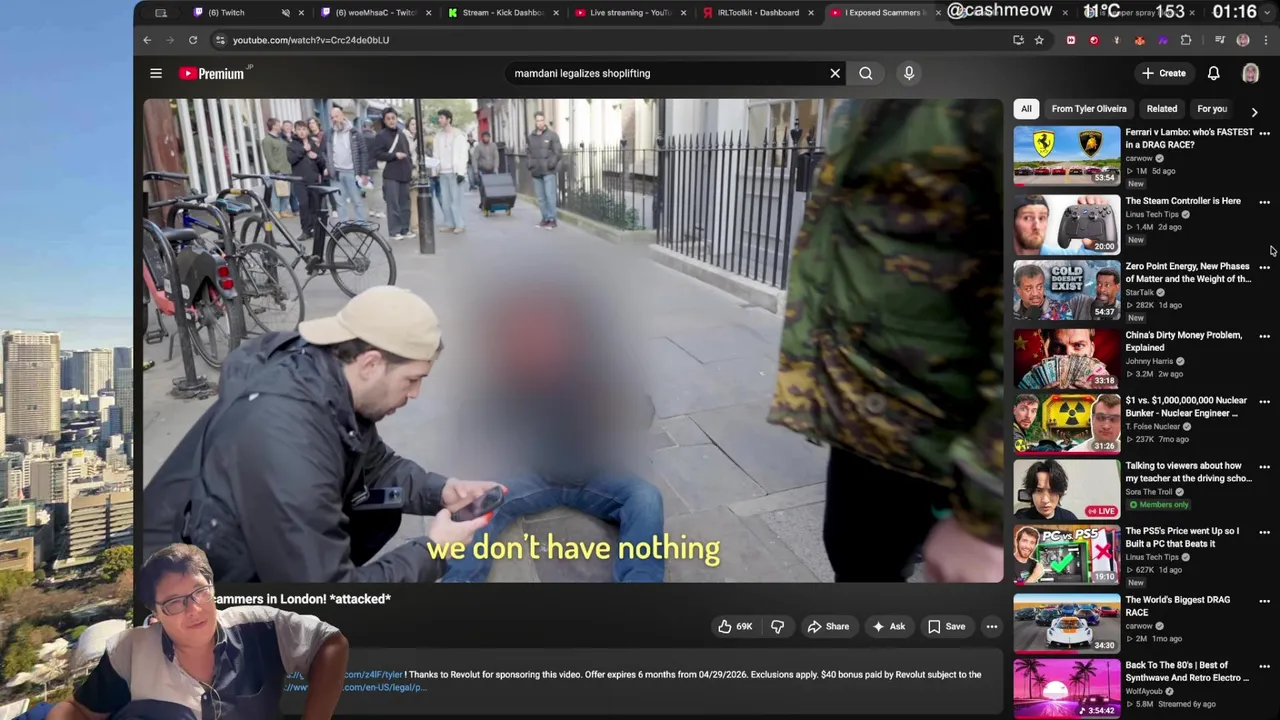Show more filter chips with arrow
Image resolution: width=1280 pixels, height=720 pixels.
[1254, 112]
